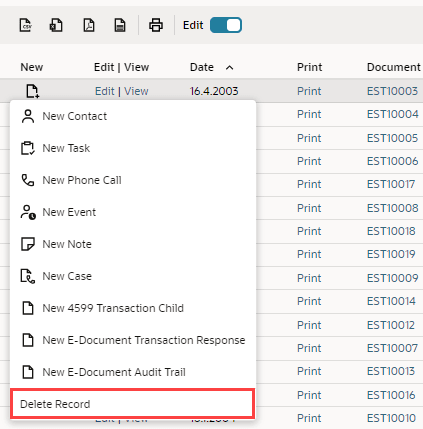Click Print link for EST10016
This screenshot has height=429, width=423.
click(x=309, y=395)
